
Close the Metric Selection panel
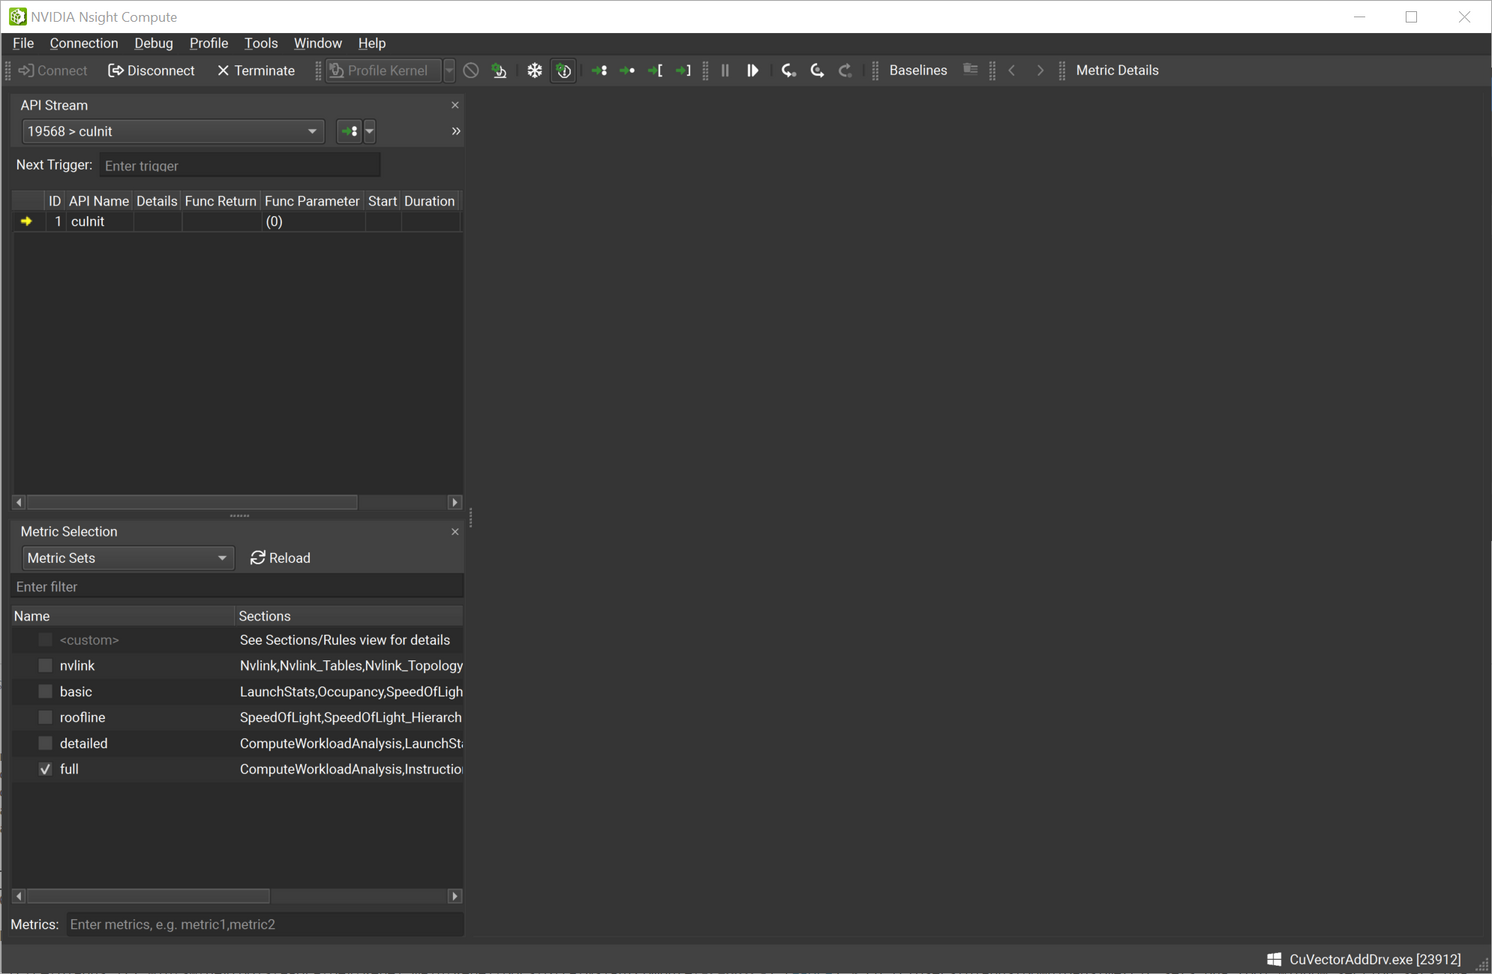click(x=455, y=531)
